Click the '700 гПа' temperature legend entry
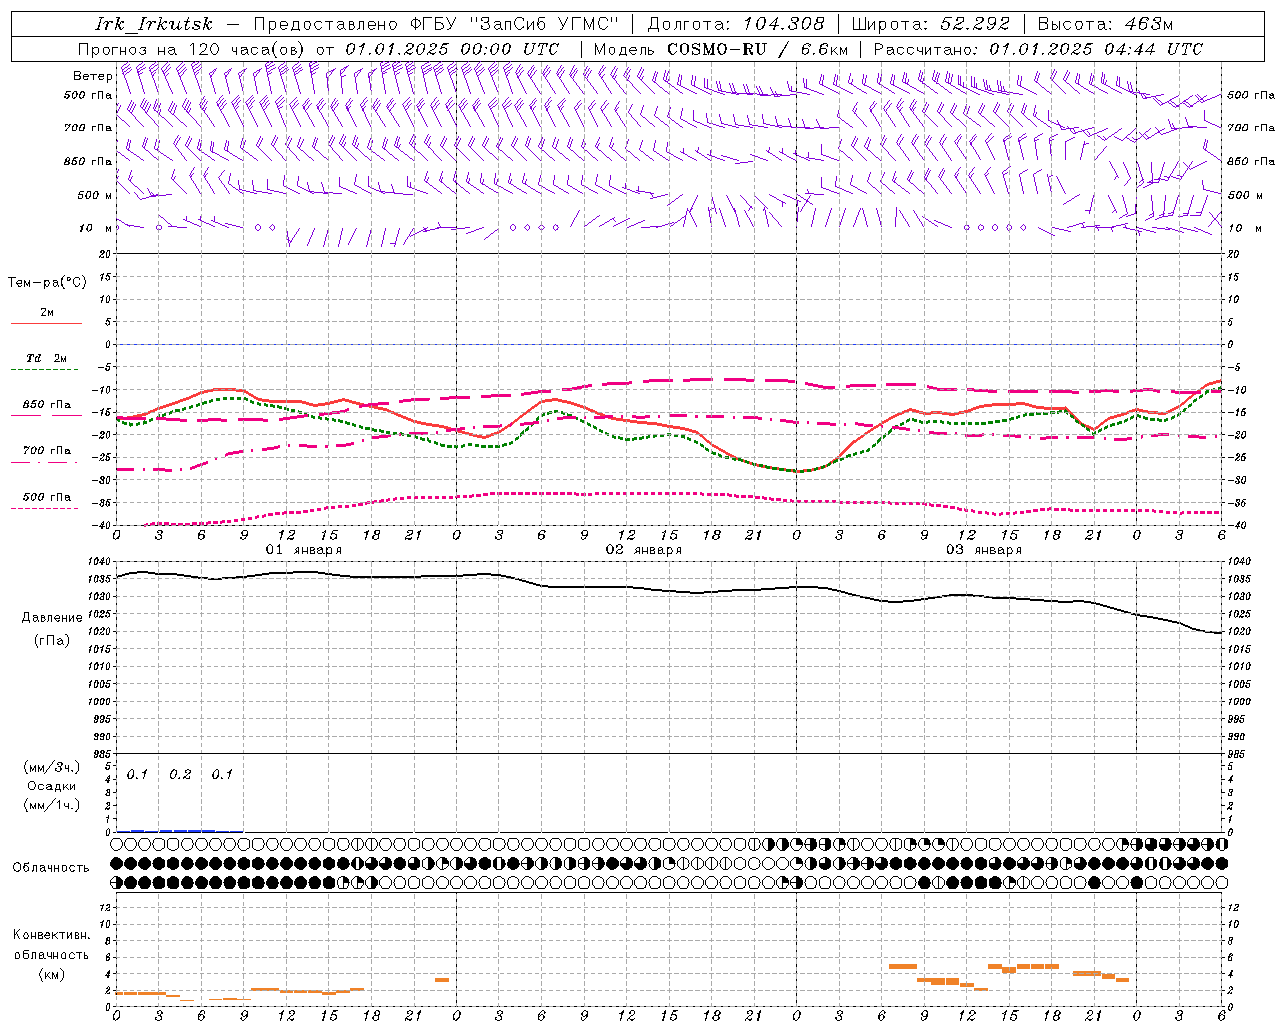Screen dimensions: 1280x1024 coord(47,451)
